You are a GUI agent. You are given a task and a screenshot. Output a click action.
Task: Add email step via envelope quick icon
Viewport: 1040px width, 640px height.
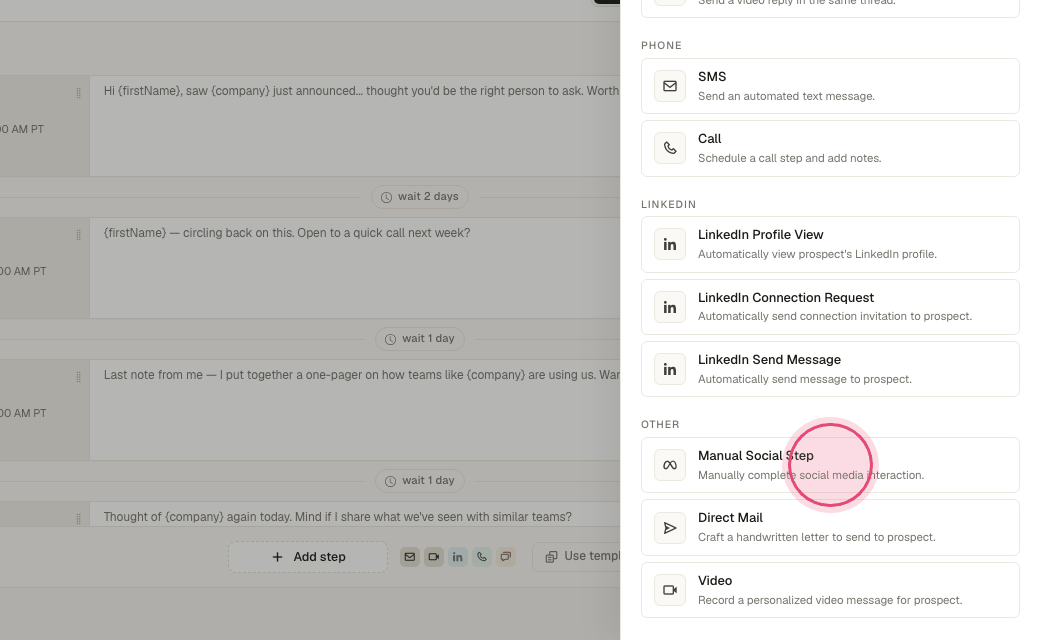[x=410, y=557]
